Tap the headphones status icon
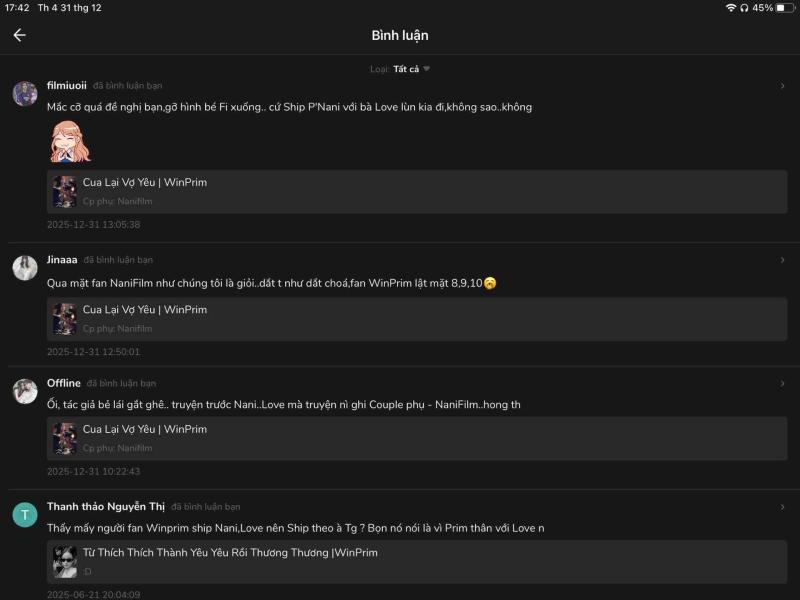This screenshot has height=600, width=800. click(744, 8)
